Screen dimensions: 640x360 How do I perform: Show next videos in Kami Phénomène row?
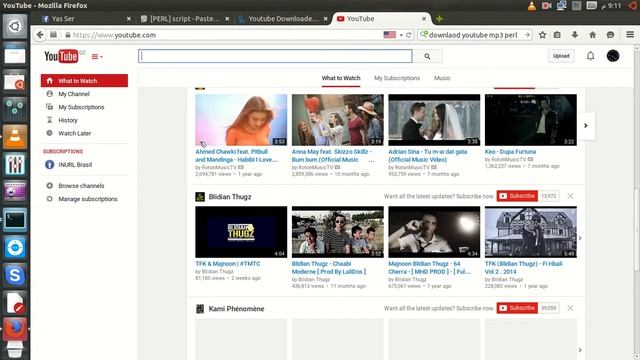click(580, 350)
